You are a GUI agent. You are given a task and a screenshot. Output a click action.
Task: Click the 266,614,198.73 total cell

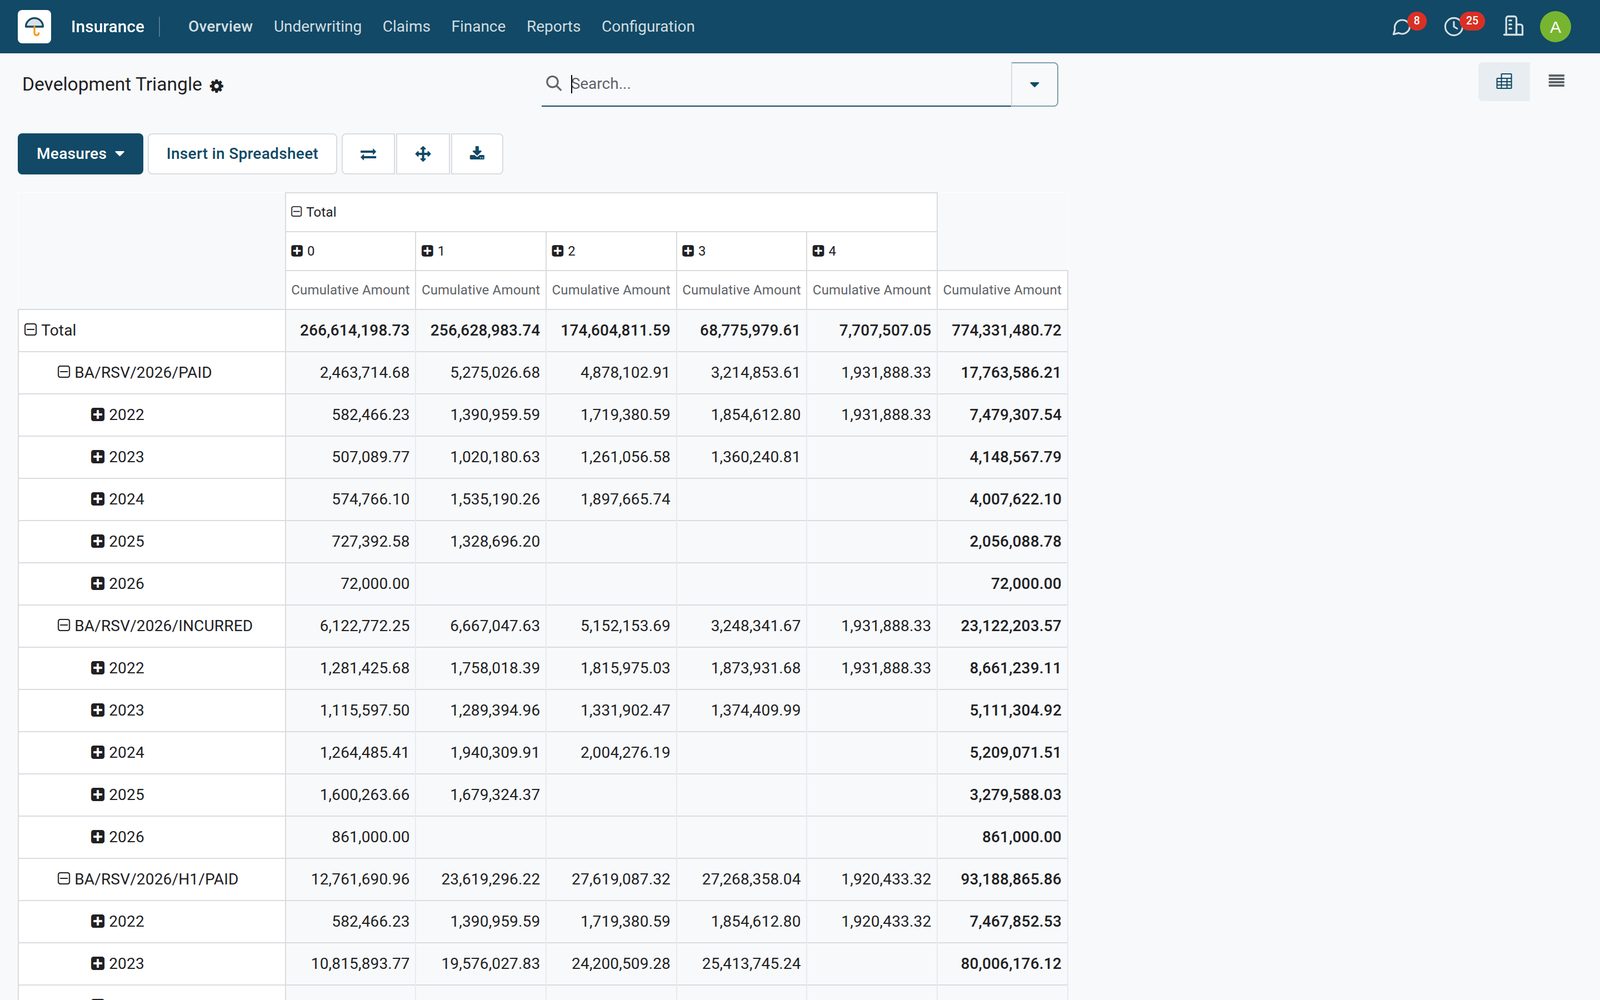351,331
